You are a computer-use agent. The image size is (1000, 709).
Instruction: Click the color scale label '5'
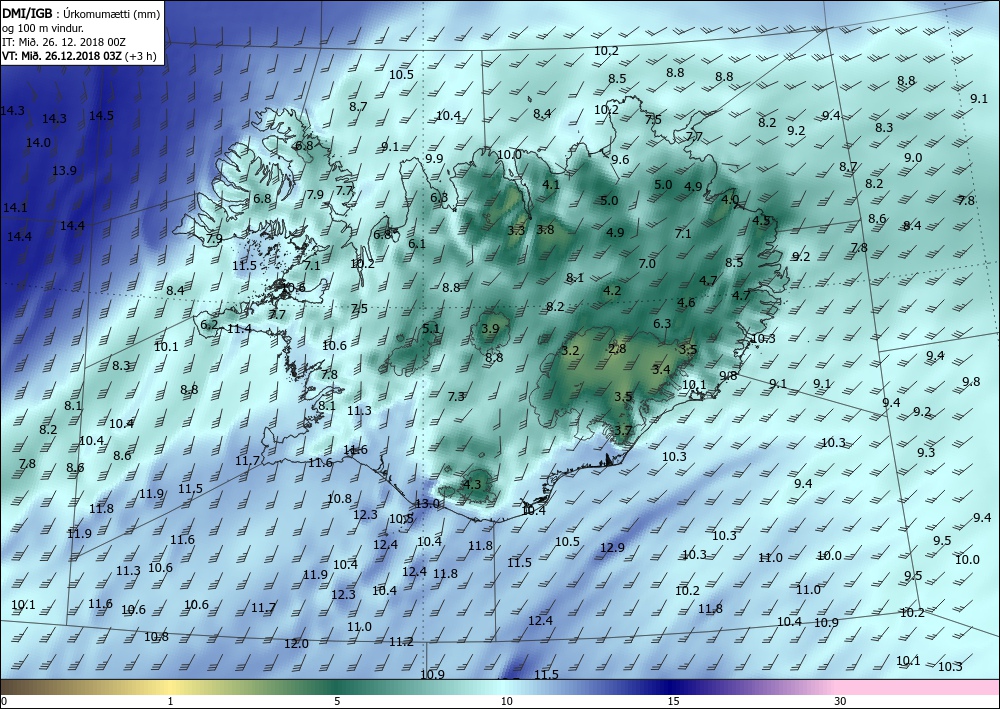[337, 701]
